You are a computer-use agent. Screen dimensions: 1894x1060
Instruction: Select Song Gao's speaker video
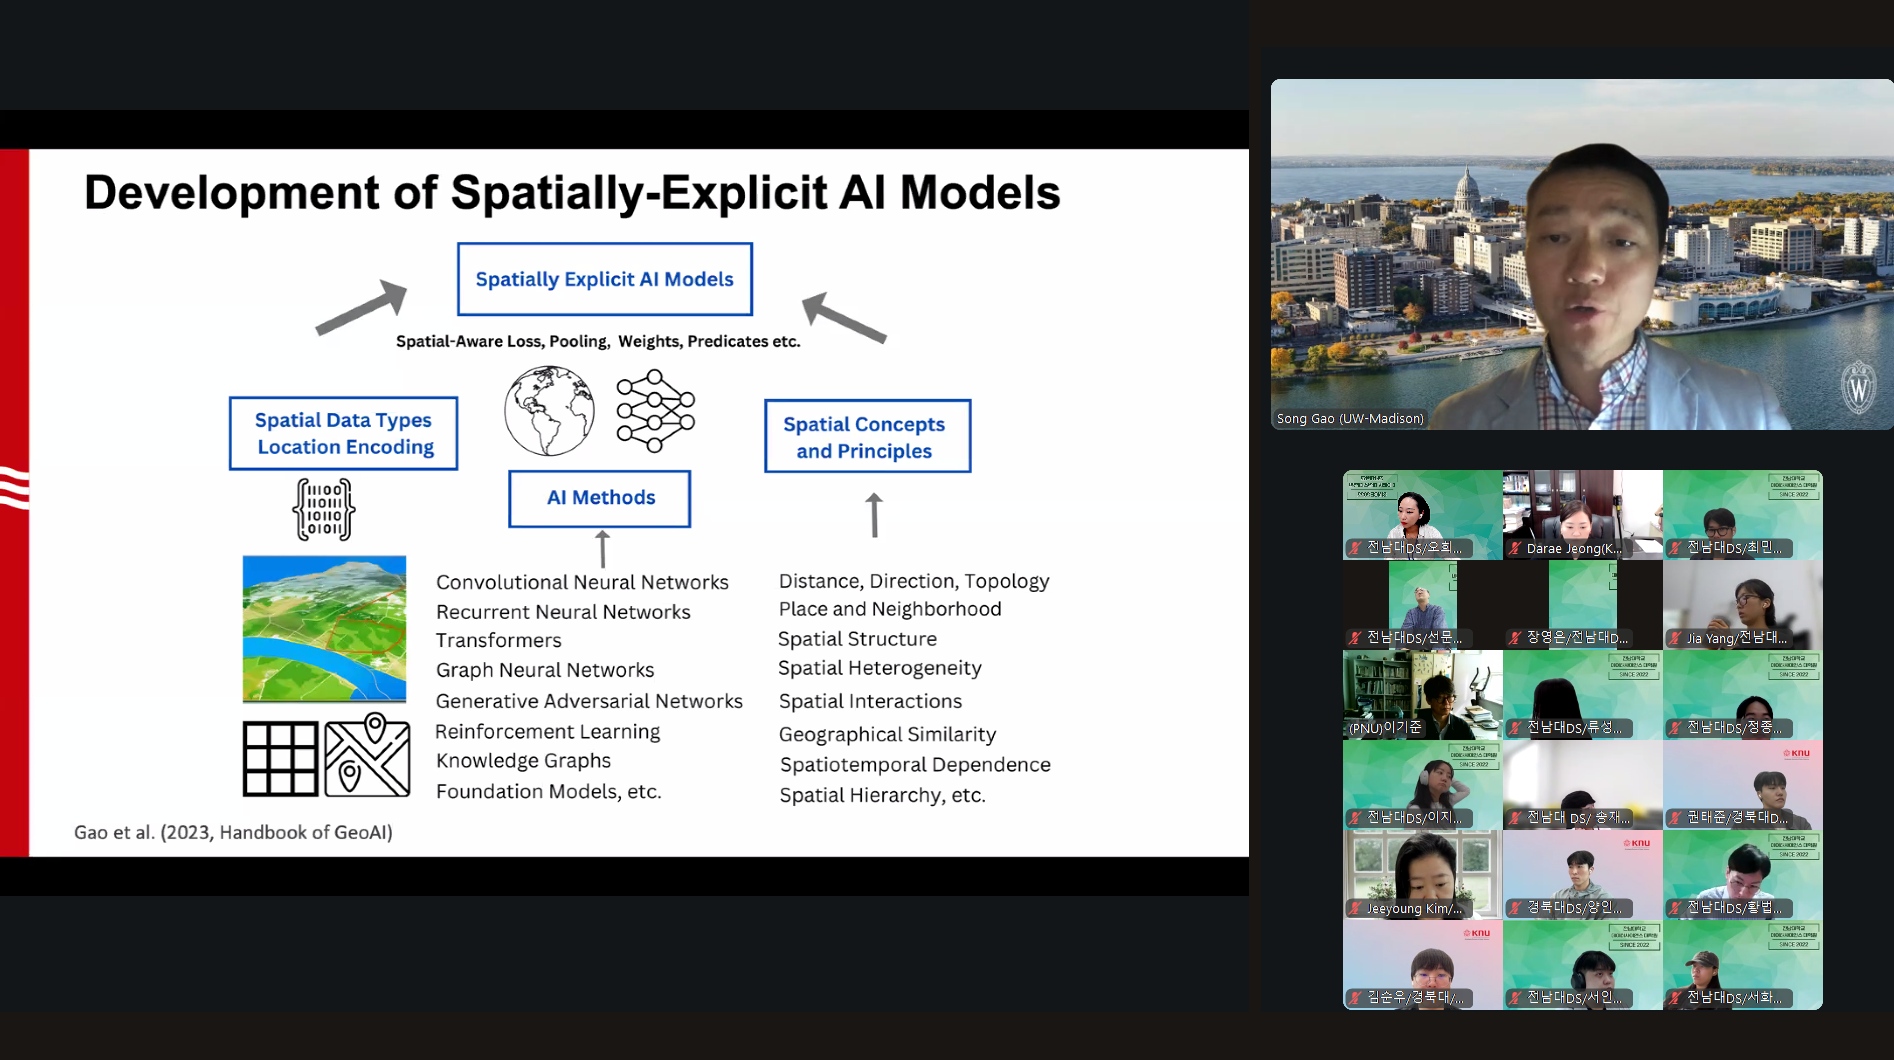coord(1581,255)
